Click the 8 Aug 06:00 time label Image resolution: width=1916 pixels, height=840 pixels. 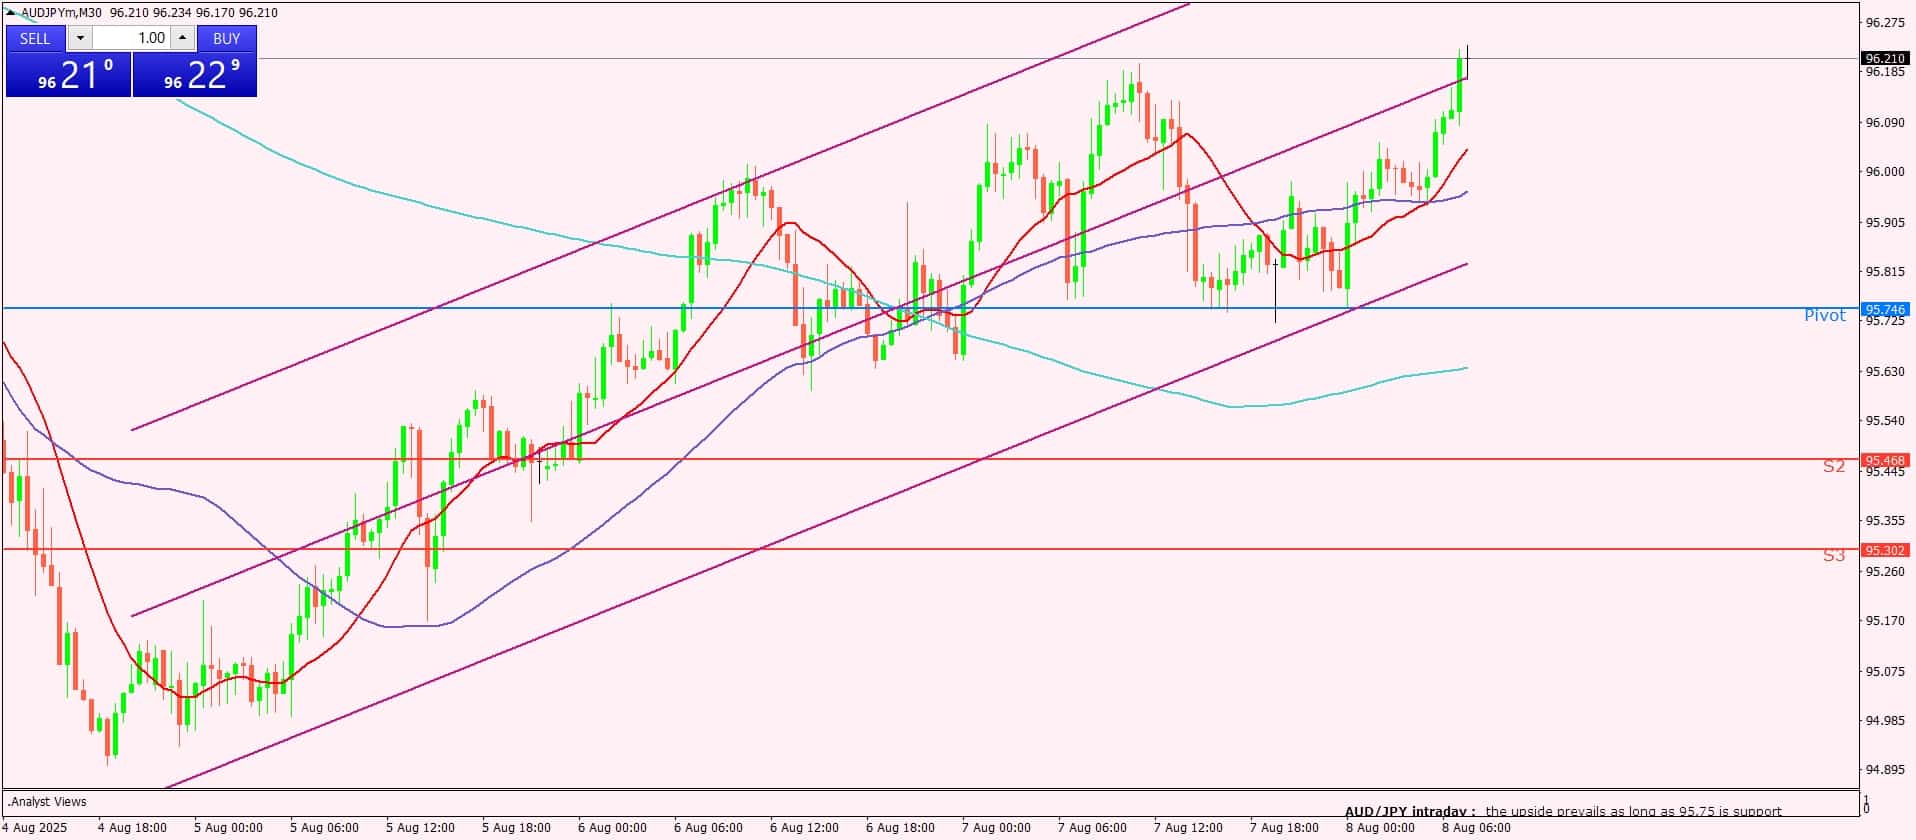coord(1476,827)
